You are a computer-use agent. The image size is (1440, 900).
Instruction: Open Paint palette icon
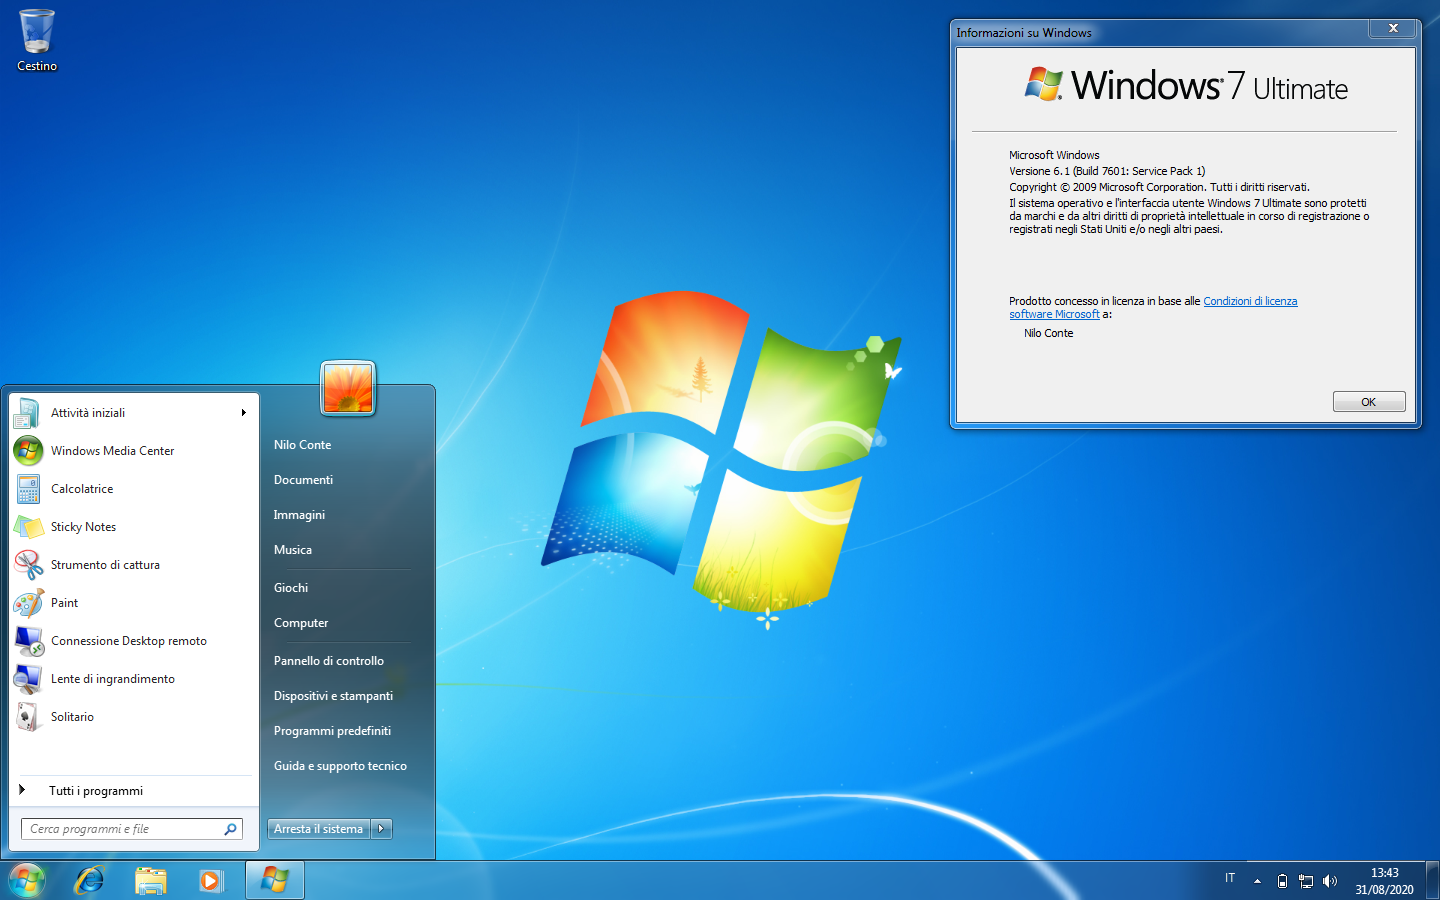coord(28,603)
